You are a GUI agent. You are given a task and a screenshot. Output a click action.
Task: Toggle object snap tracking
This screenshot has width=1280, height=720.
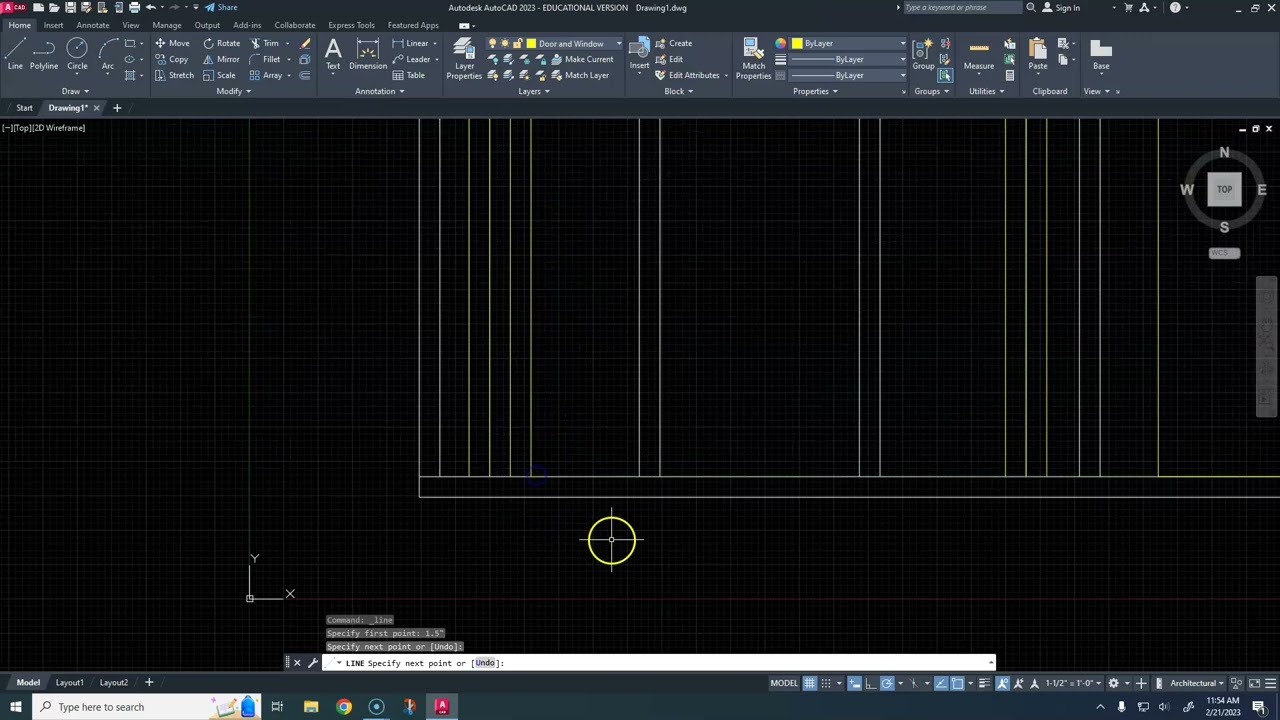tap(941, 683)
